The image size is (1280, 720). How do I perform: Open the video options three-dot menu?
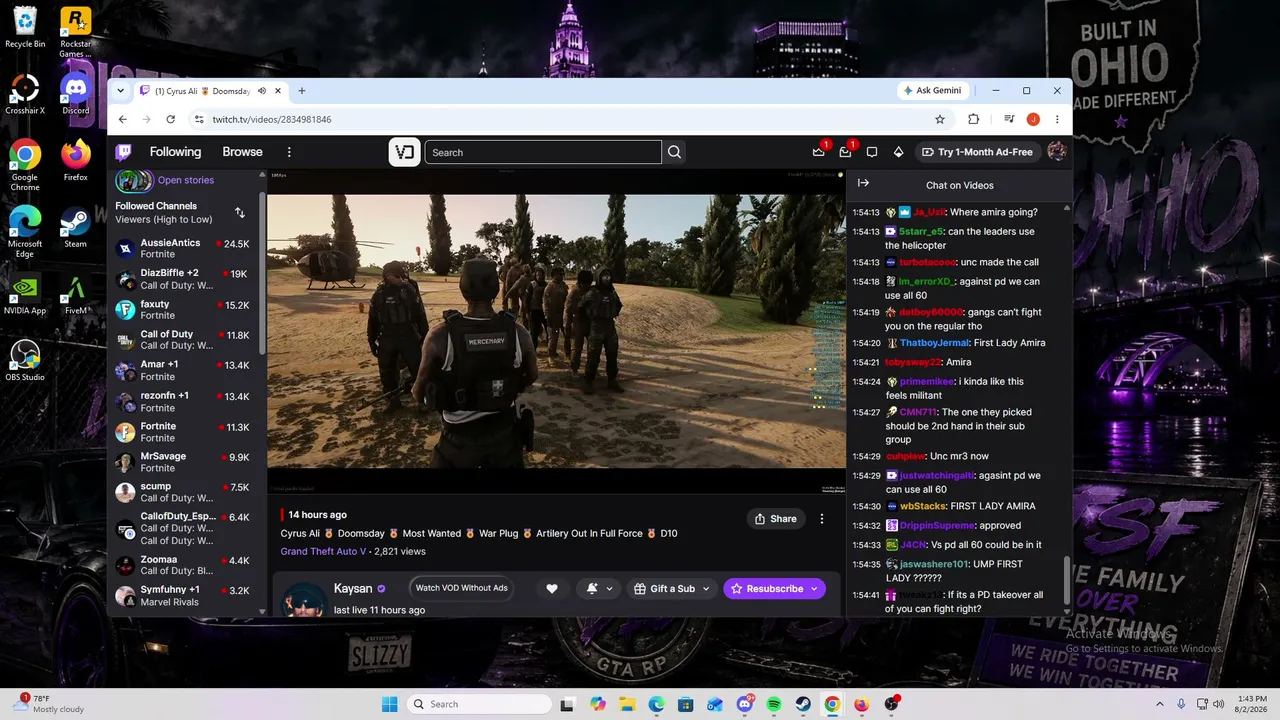tap(822, 519)
